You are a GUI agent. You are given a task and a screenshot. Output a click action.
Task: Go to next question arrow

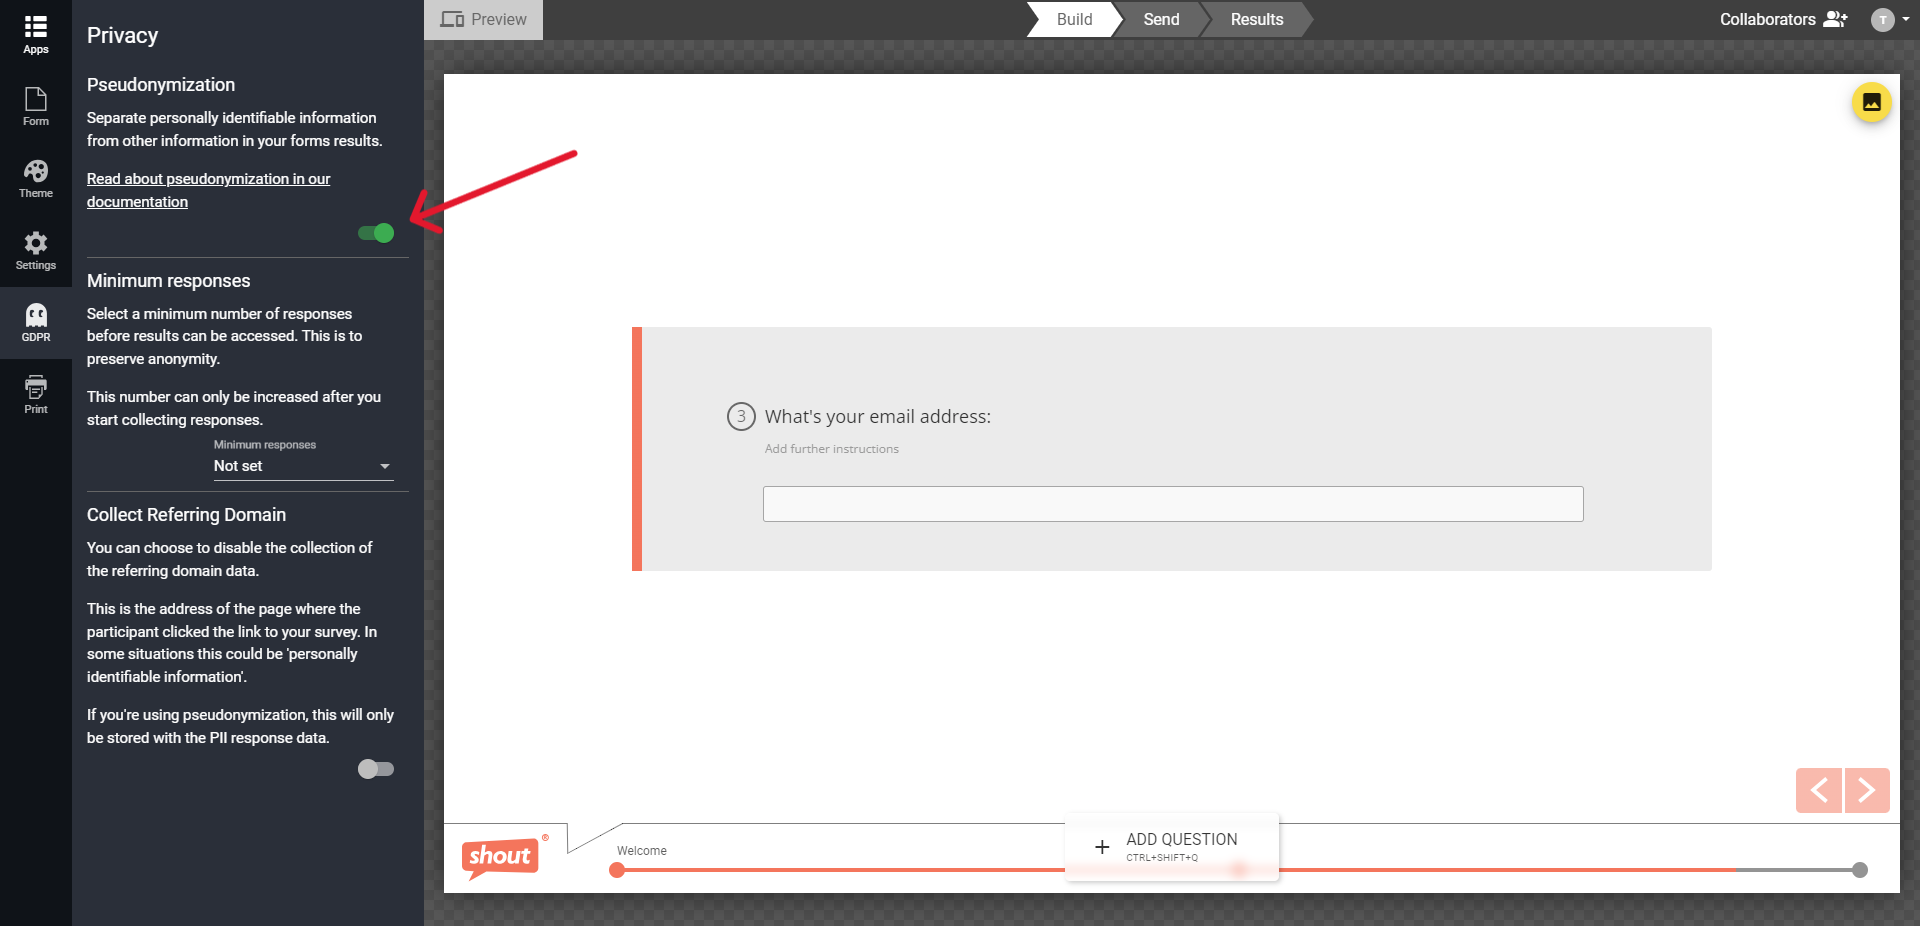coord(1867,790)
